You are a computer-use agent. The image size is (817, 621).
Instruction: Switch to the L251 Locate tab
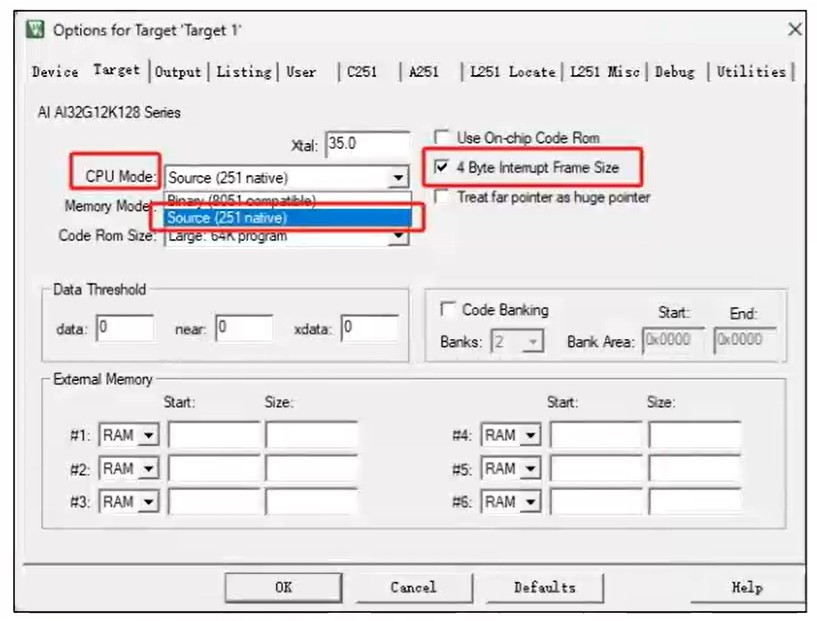point(512,72)
